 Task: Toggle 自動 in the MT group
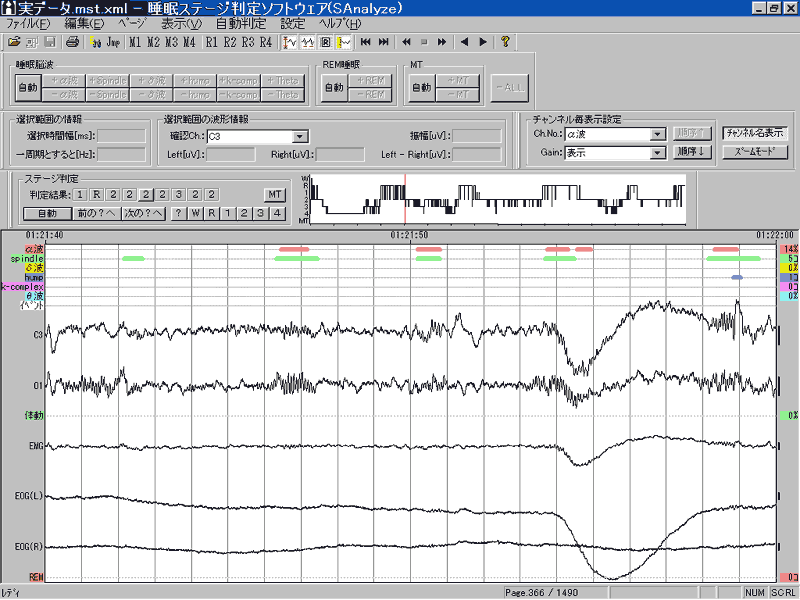coord(422,88)
